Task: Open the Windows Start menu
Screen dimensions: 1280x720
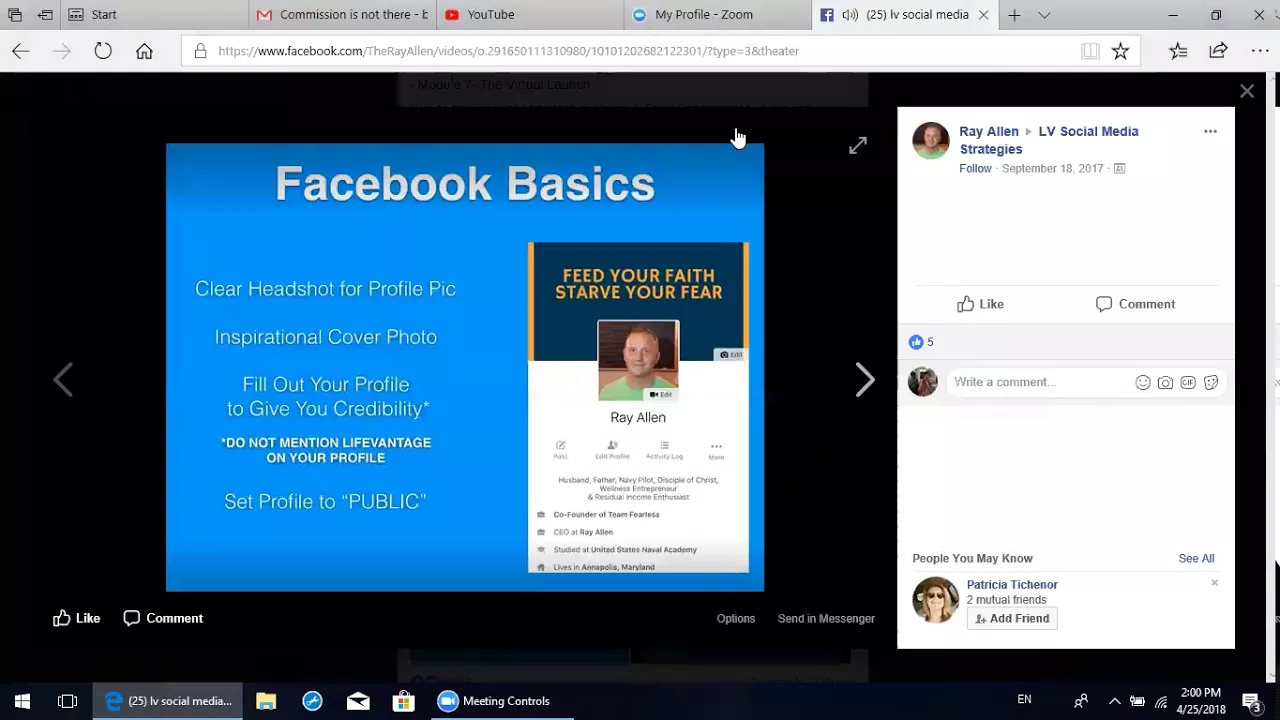Action: (22, 701)
